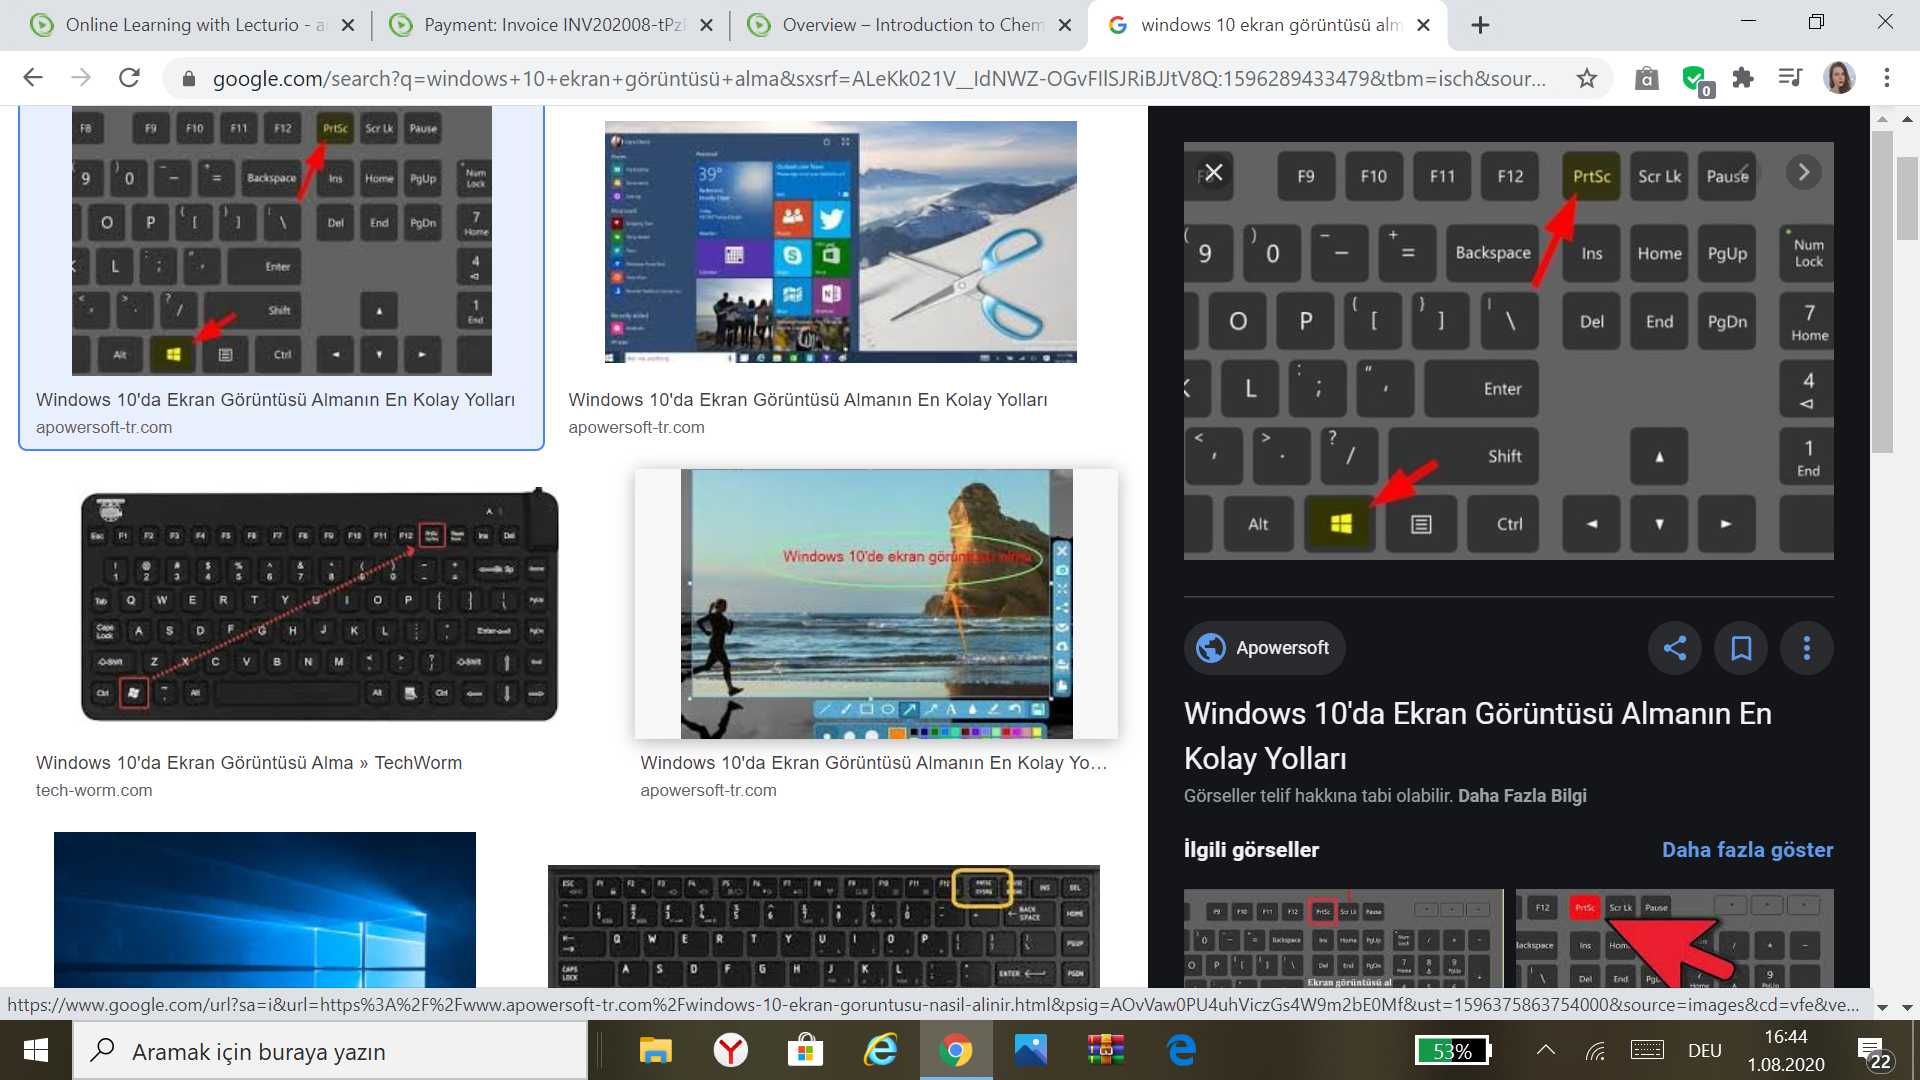Open the large keyboard preview image

point(1509,351)
